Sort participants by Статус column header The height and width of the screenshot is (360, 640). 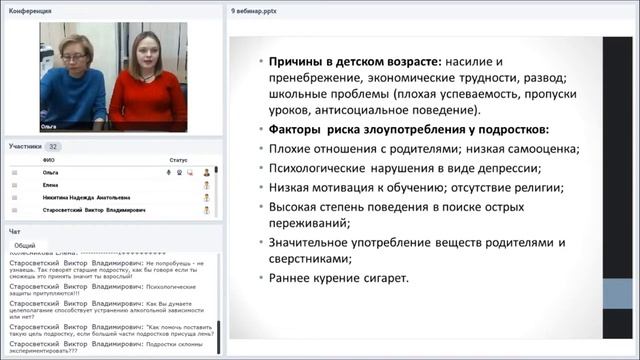pyautogui.click(x=178, y=160)
